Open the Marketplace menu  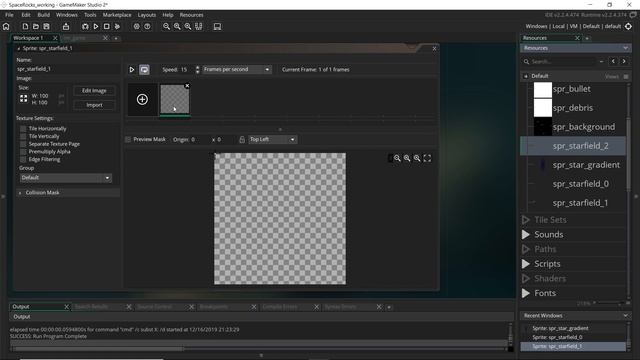[x=117, y=15]
